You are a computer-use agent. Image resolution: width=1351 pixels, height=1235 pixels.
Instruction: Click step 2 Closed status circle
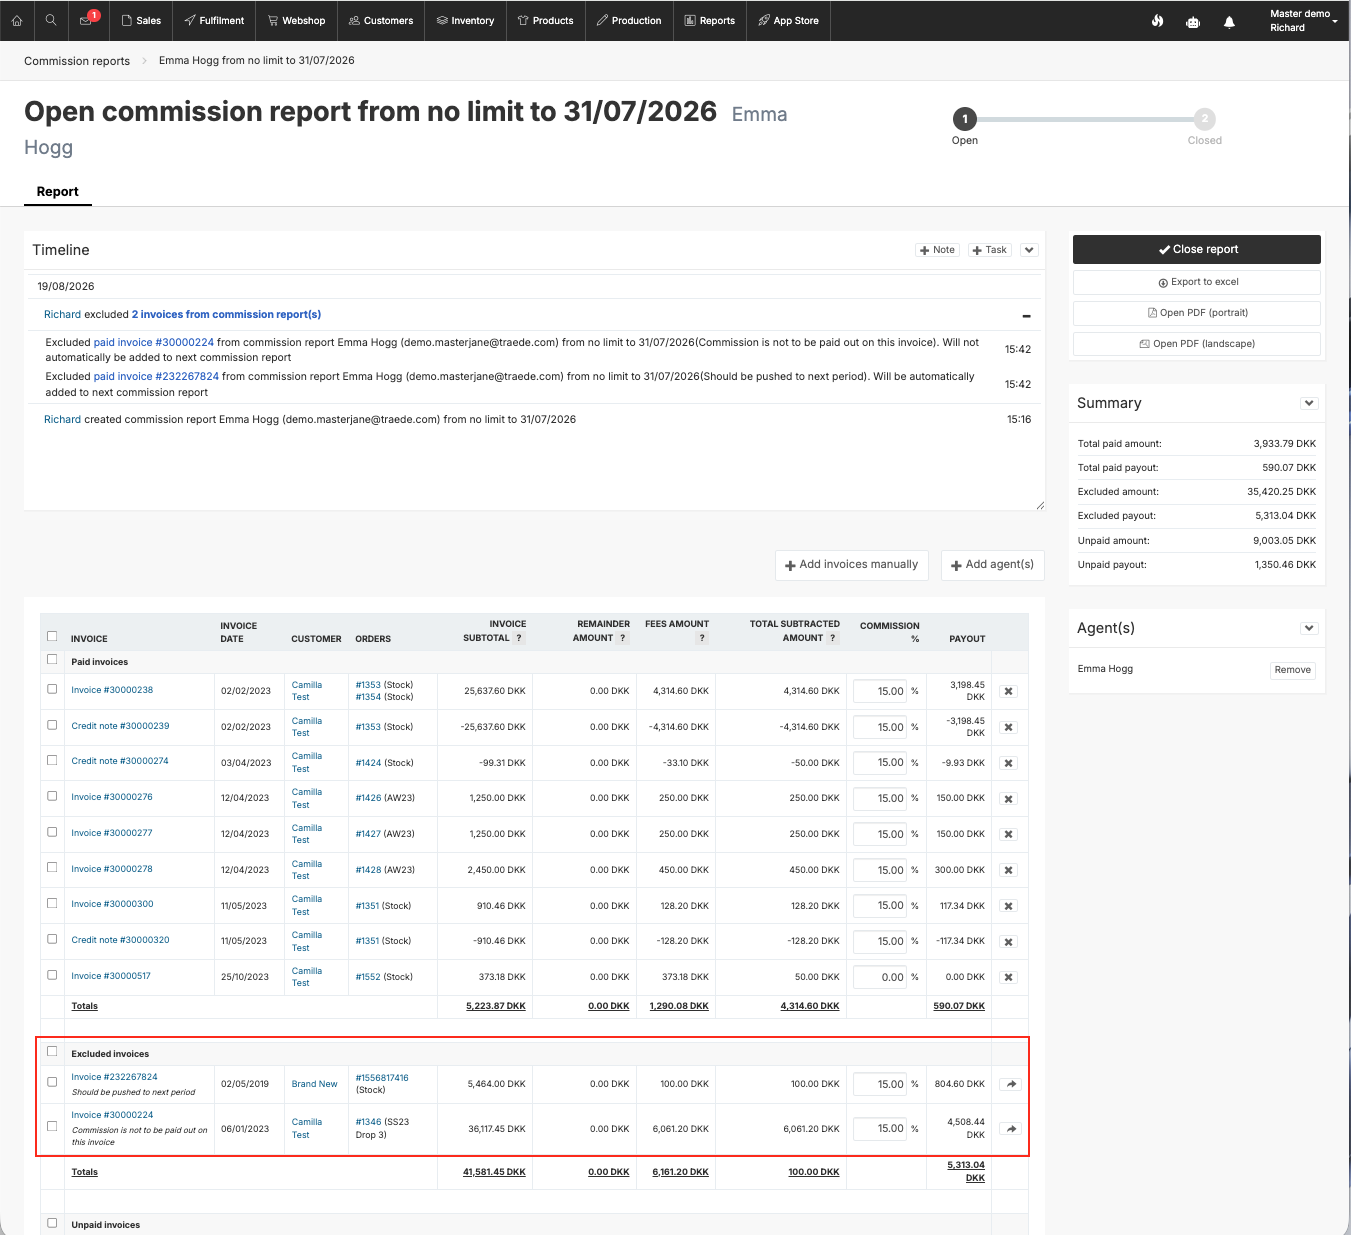1205,119
